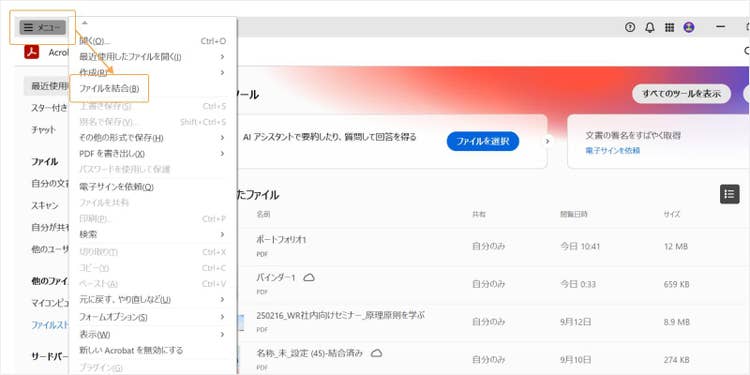Open 電子サインを依頼 link
The image size is (750, 375).
[x=613, y=150]
